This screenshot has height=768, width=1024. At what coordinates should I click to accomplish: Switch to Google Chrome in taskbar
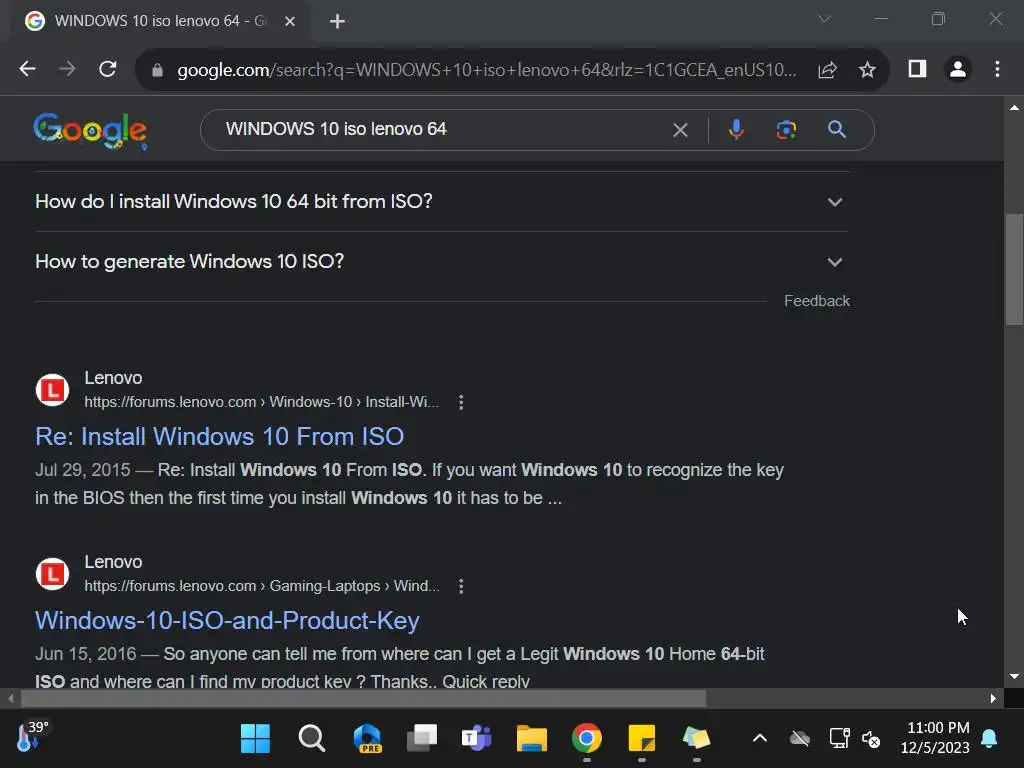coord(586,739)
